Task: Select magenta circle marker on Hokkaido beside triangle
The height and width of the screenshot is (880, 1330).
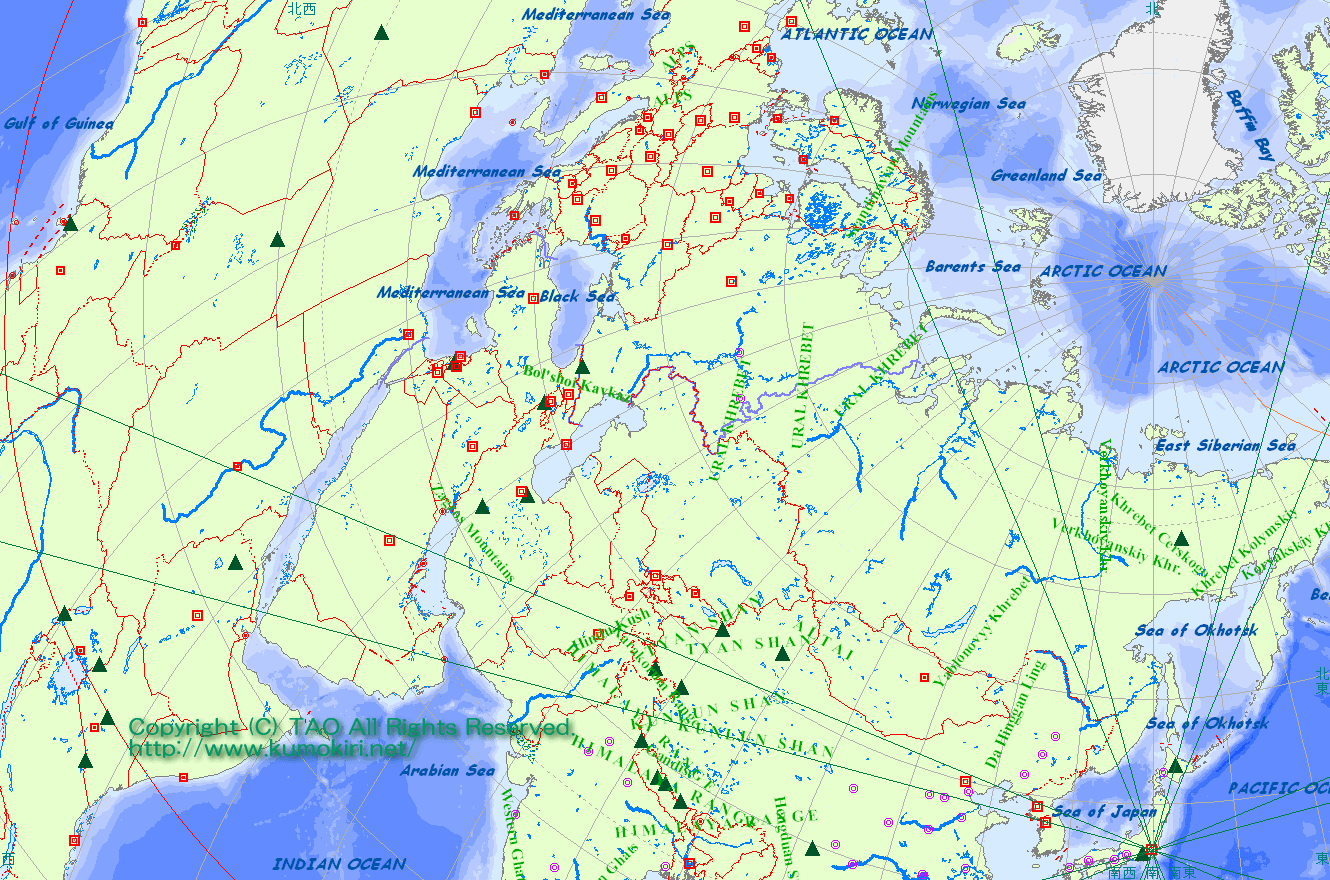Action: click(1165, 773)
